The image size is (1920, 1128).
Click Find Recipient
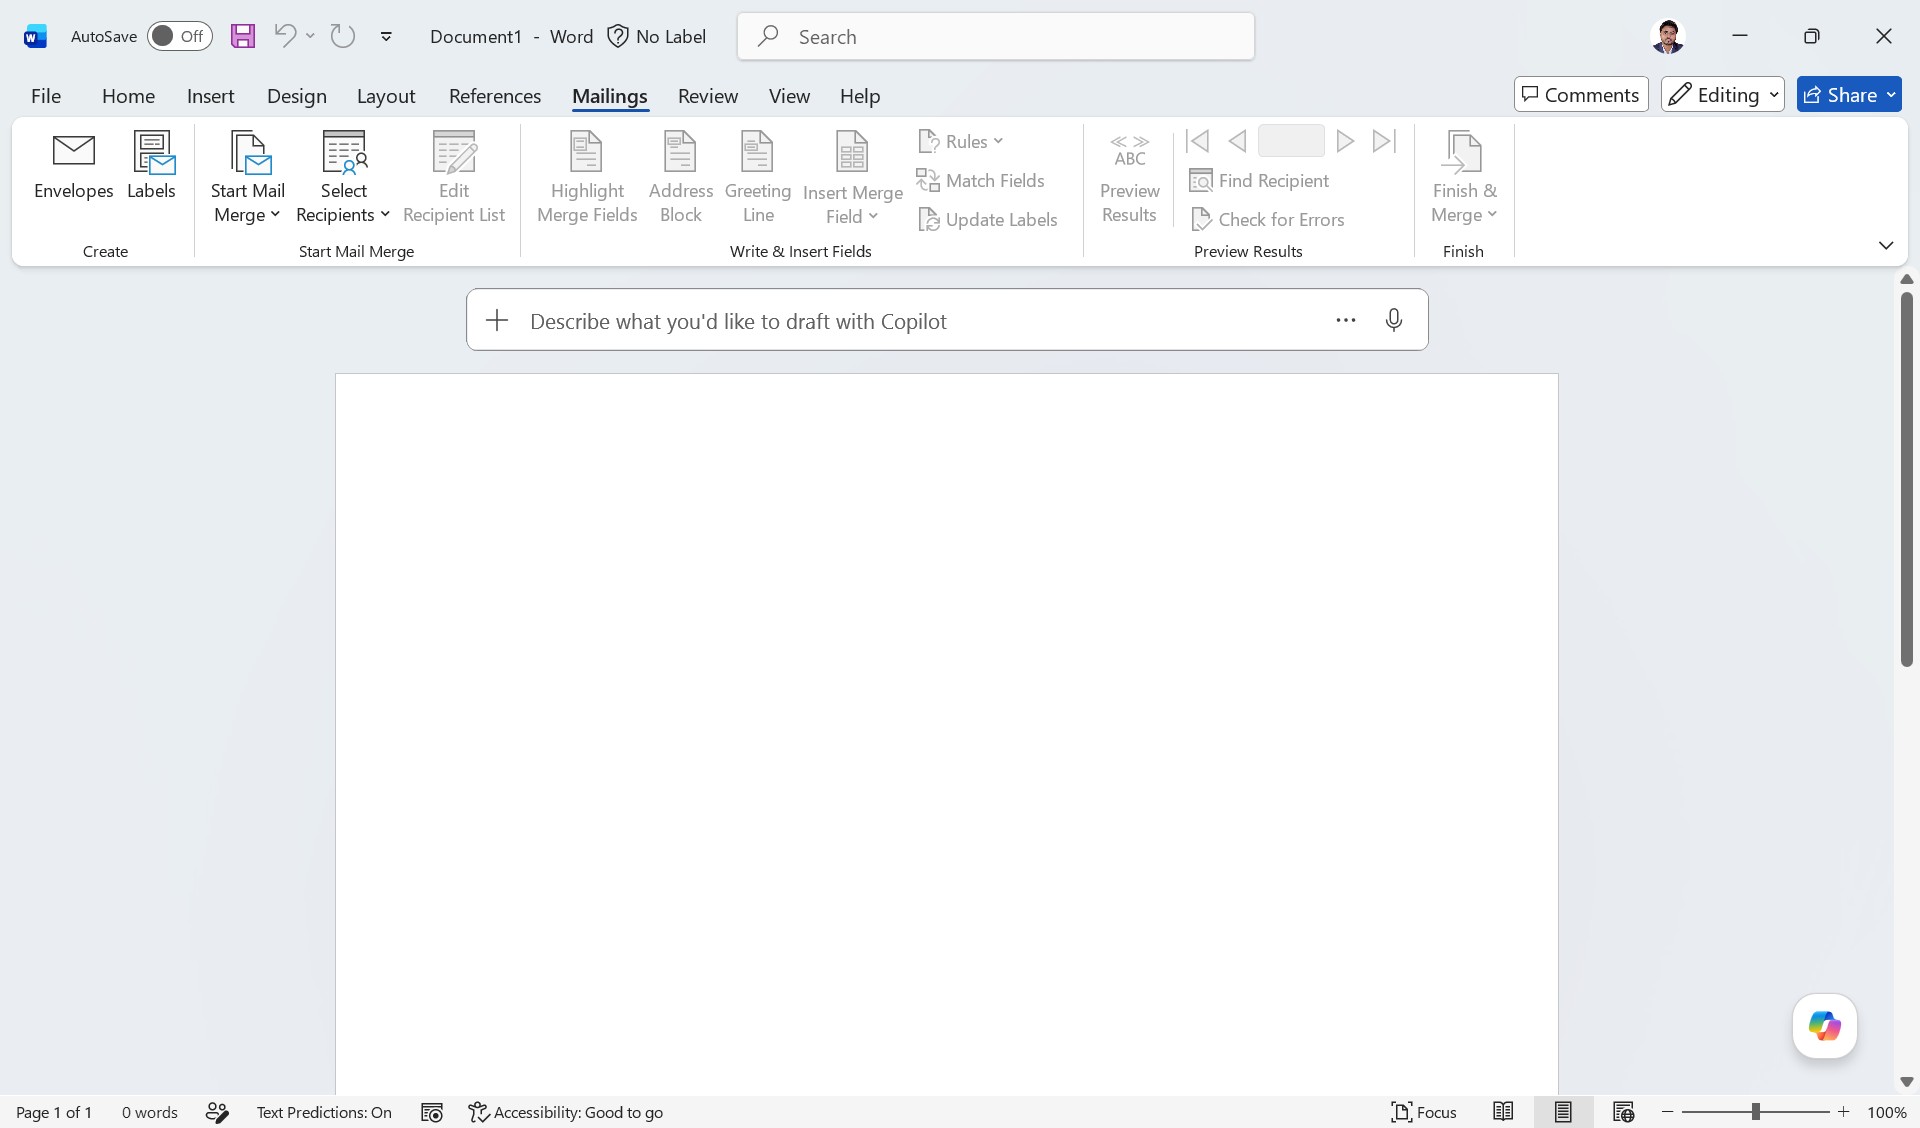(1260, 180)
